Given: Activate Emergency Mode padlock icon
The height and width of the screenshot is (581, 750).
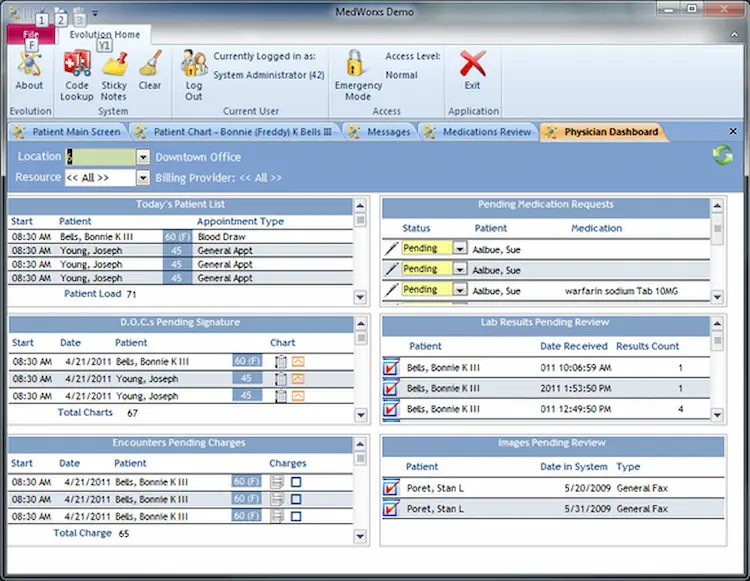Looking at the screenshot, I should click(353, 65).
